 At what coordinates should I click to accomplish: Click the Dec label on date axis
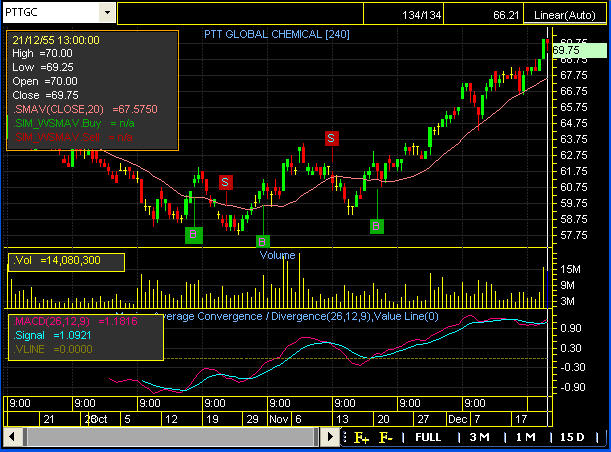[x=457, y=419]
